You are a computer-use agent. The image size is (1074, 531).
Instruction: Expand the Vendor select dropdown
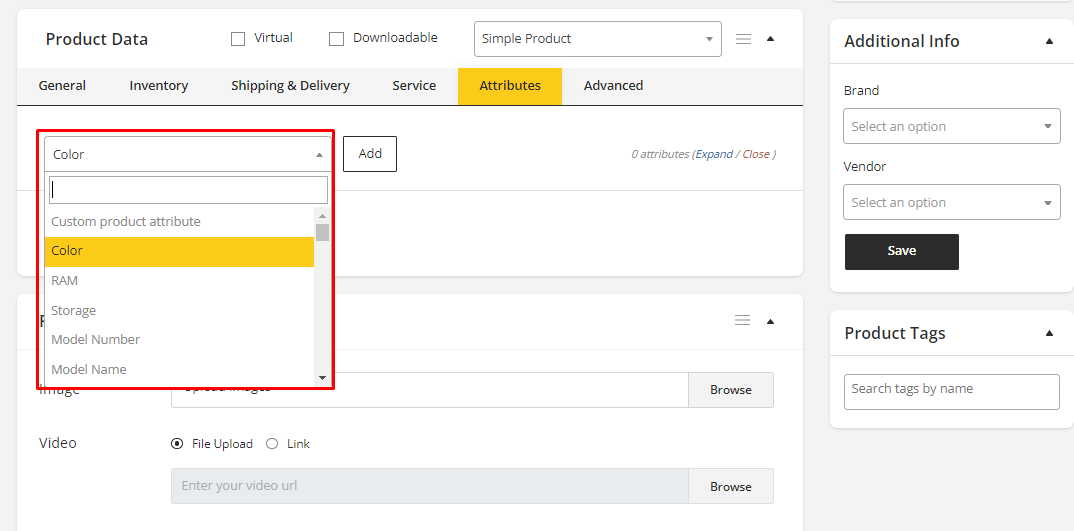[950, 203]
